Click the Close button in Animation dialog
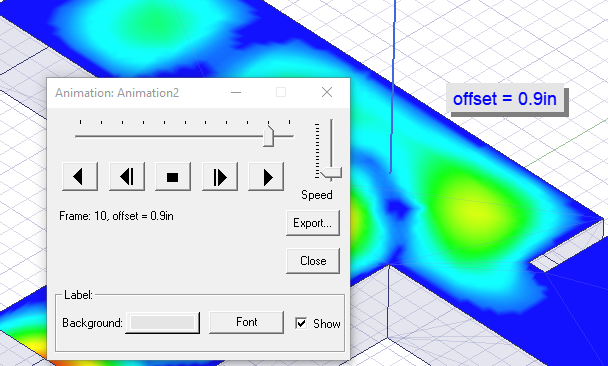The image size is (608, 366). tap(313, 261)
